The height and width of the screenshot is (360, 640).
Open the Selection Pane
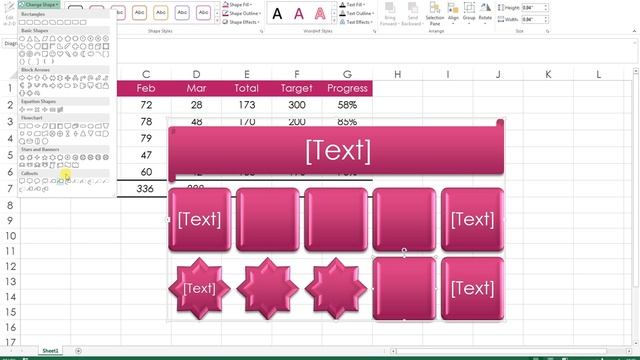(435, 14)
